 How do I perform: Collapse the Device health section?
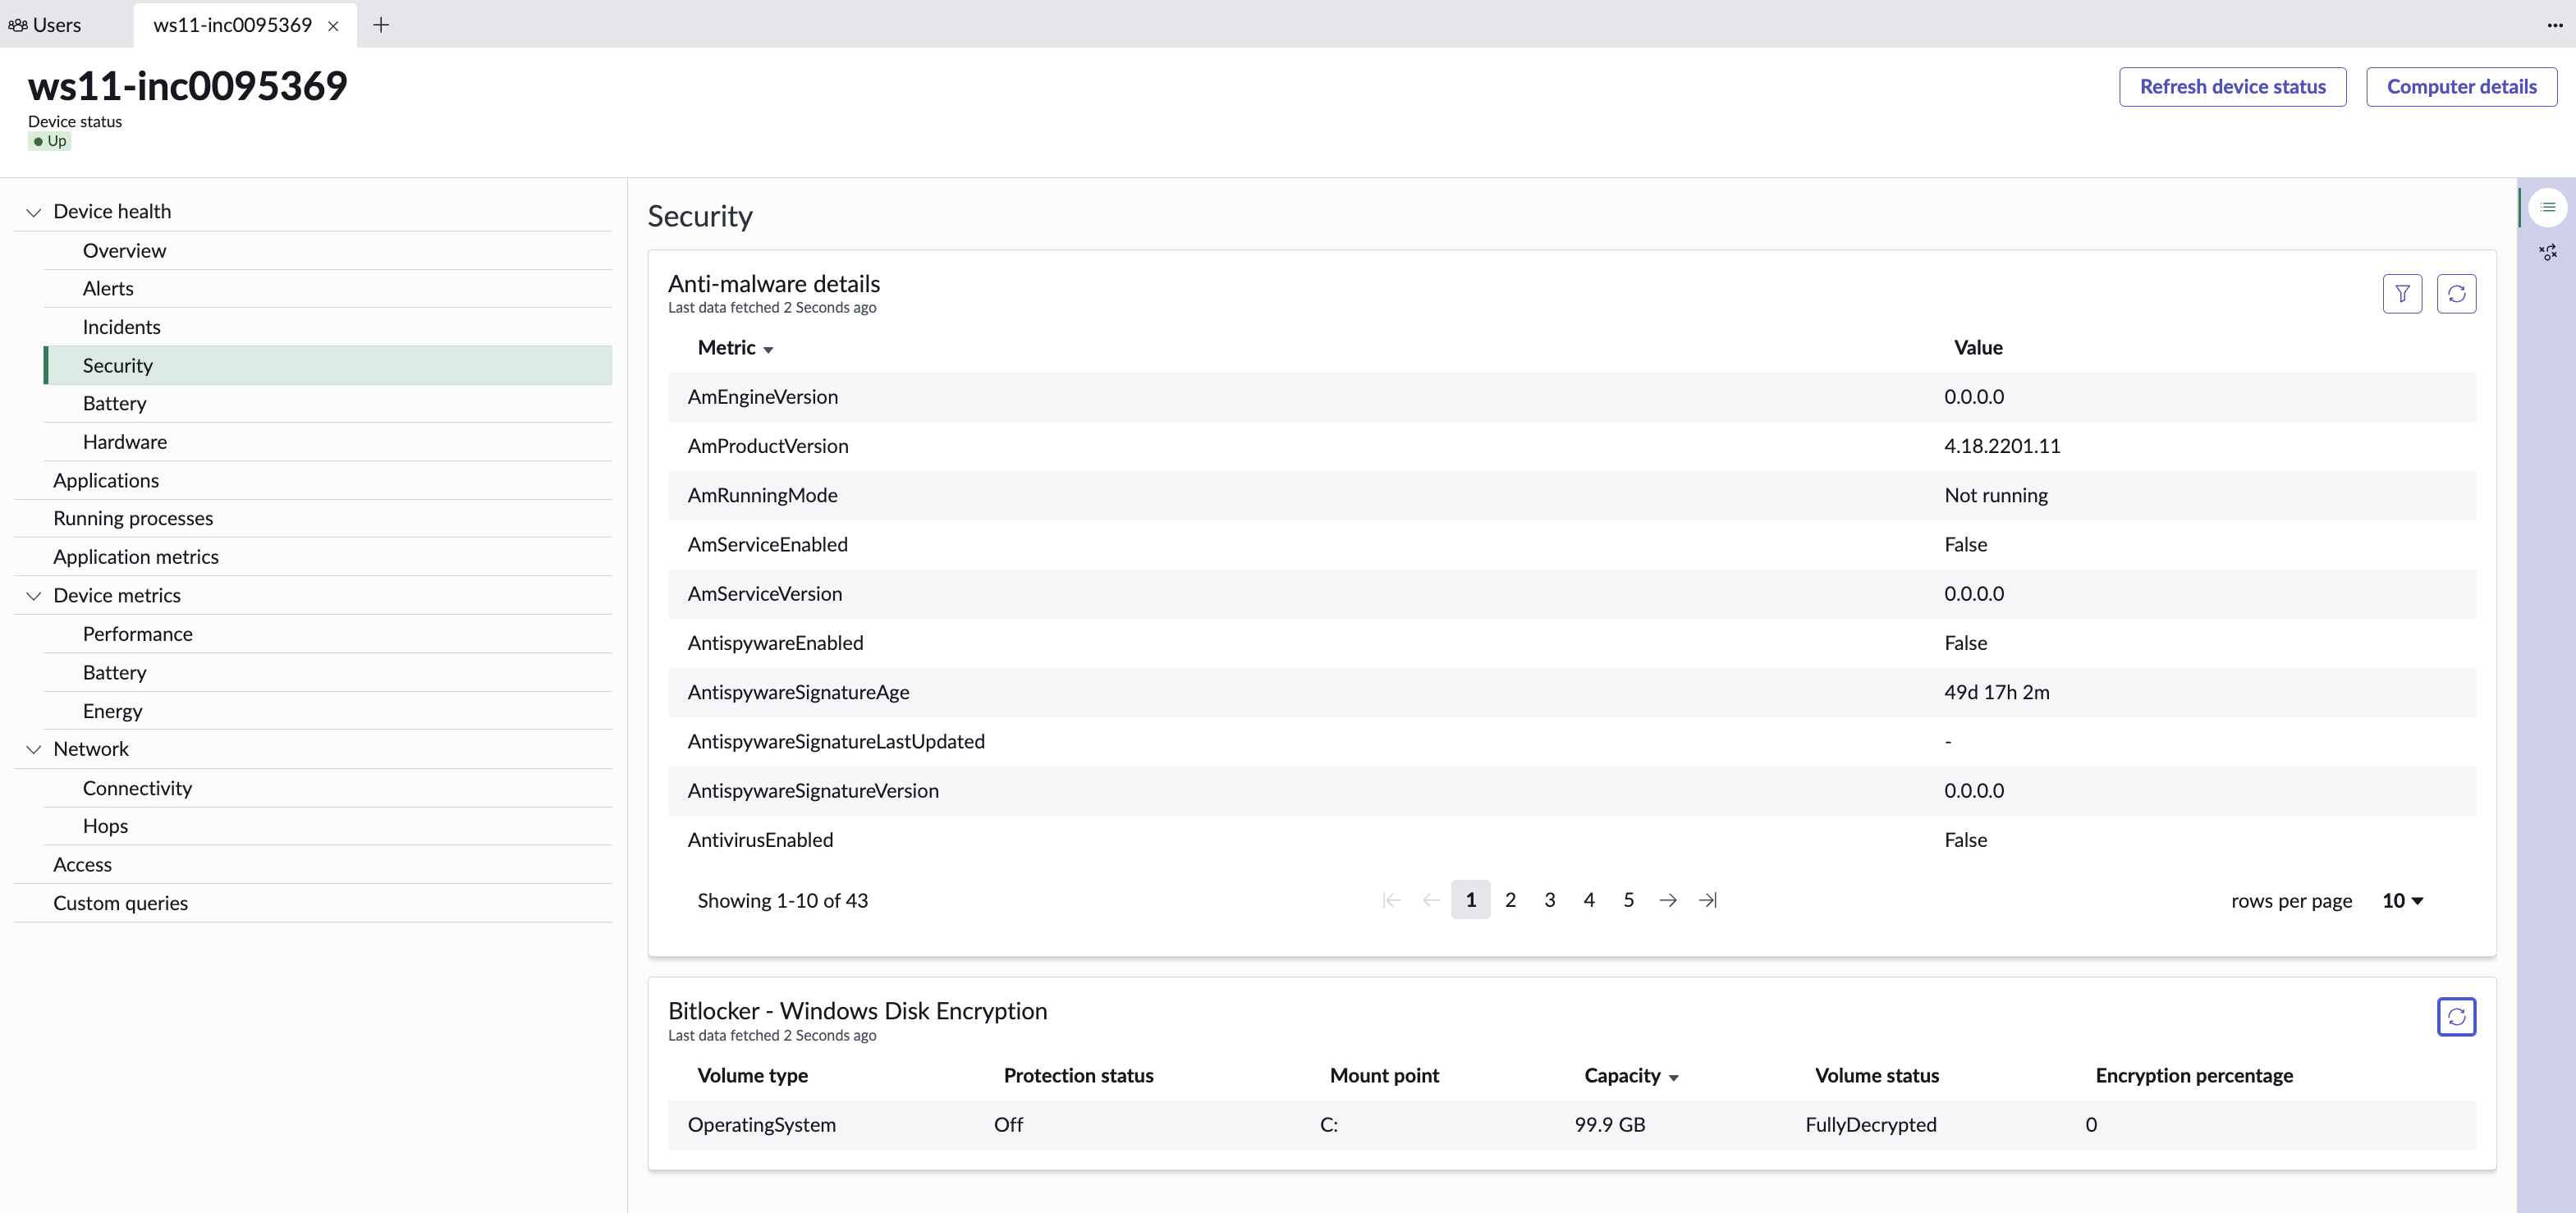pyautogui.click(x=33, y=212)
